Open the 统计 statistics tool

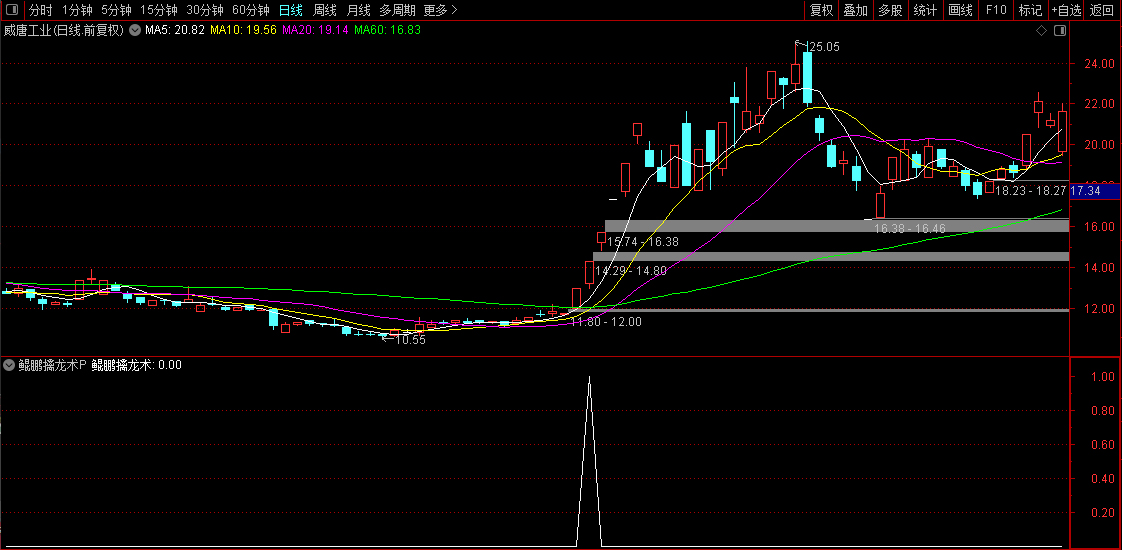pyautogui.click(x=925, y=10)
